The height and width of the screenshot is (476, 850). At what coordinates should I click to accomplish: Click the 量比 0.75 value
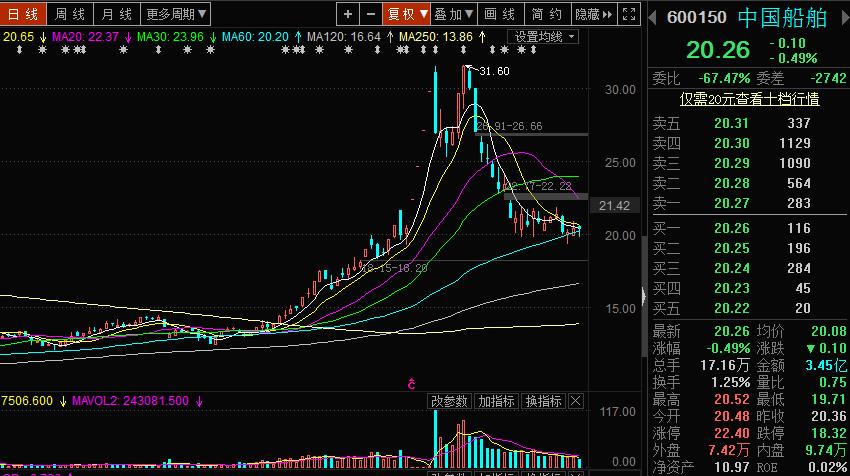point(832,383)
